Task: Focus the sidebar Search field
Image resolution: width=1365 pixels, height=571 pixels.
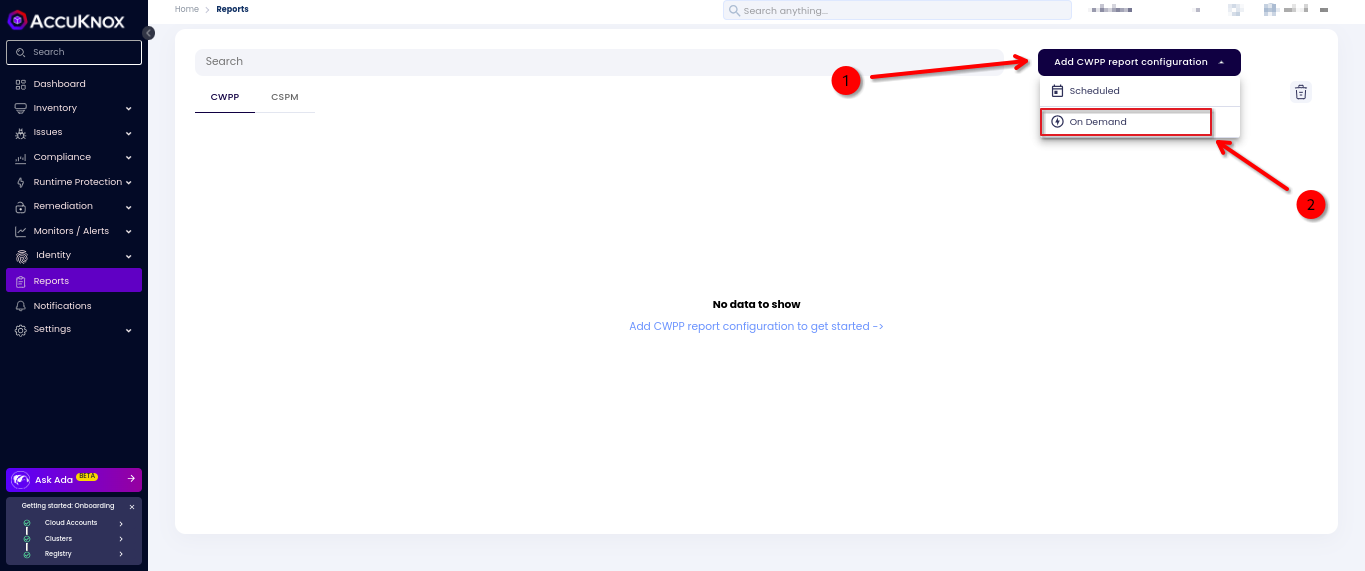Action: pos(74,52)
